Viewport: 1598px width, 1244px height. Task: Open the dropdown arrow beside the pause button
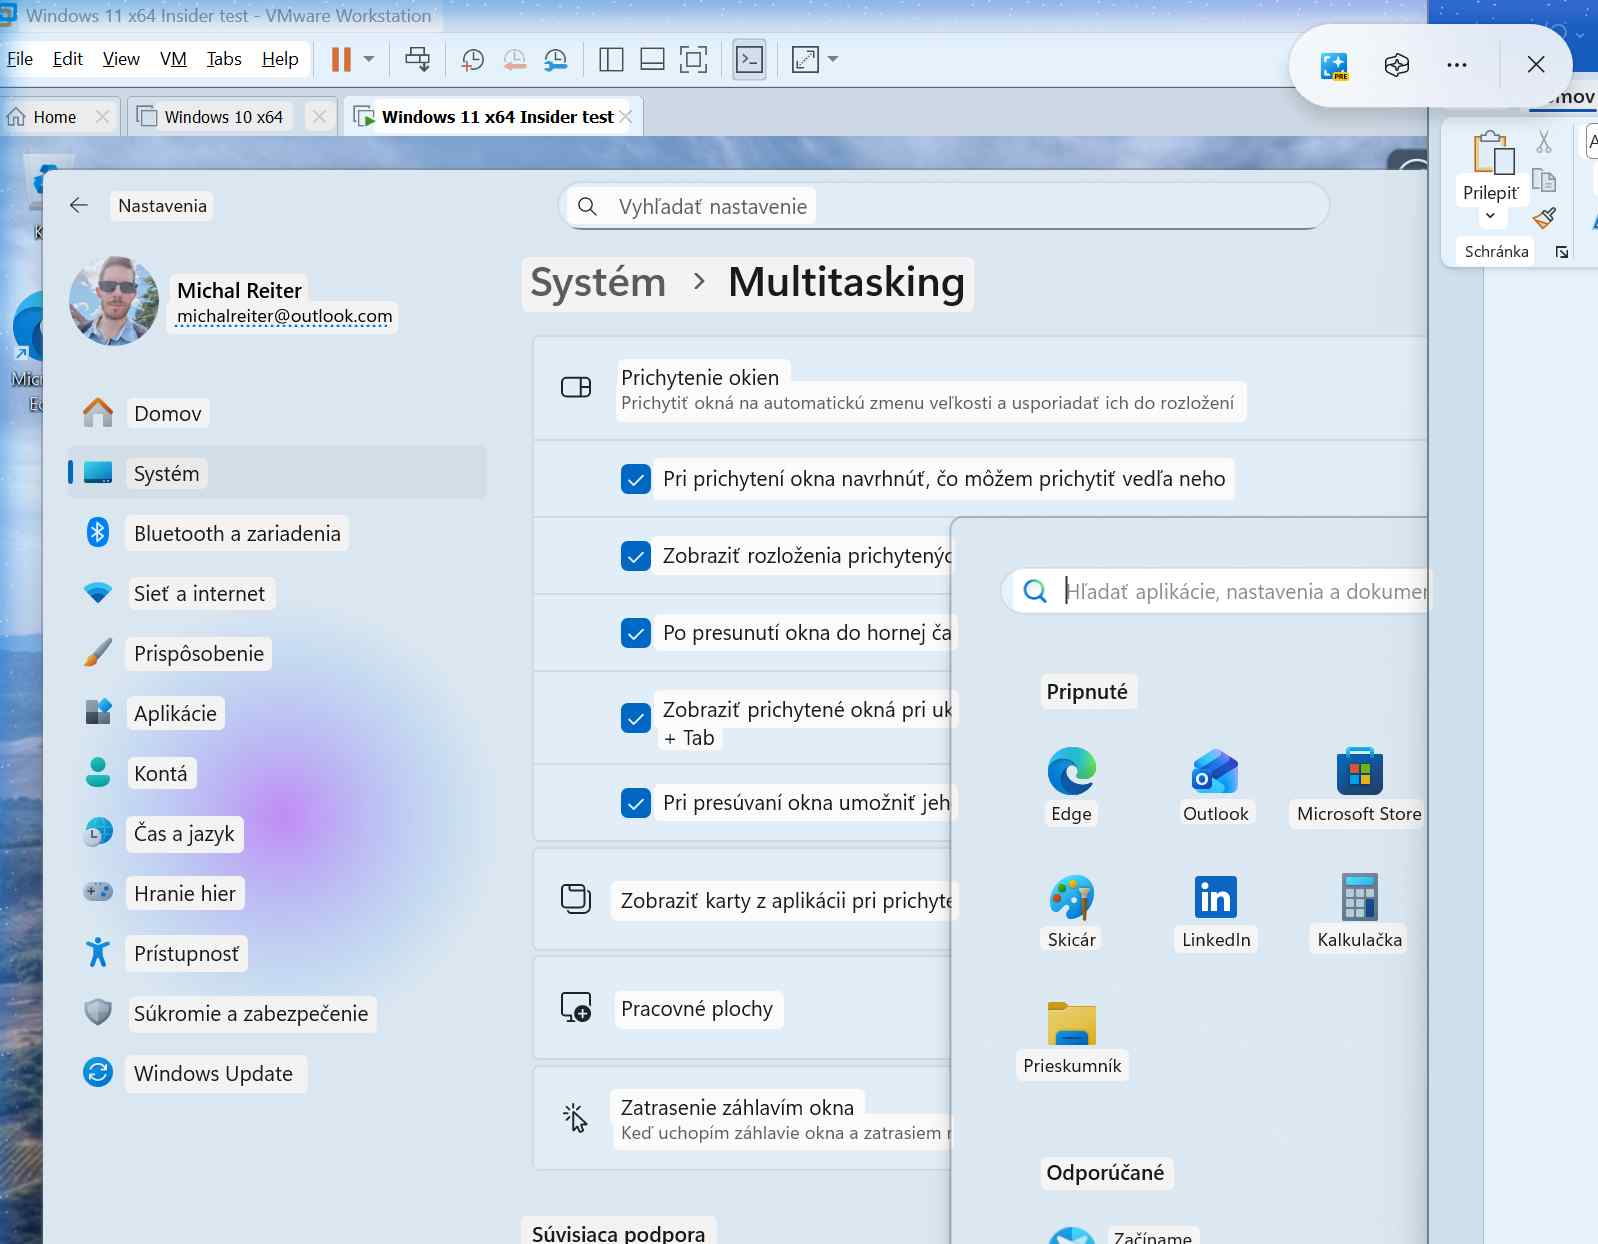click(x=369, y=60)
